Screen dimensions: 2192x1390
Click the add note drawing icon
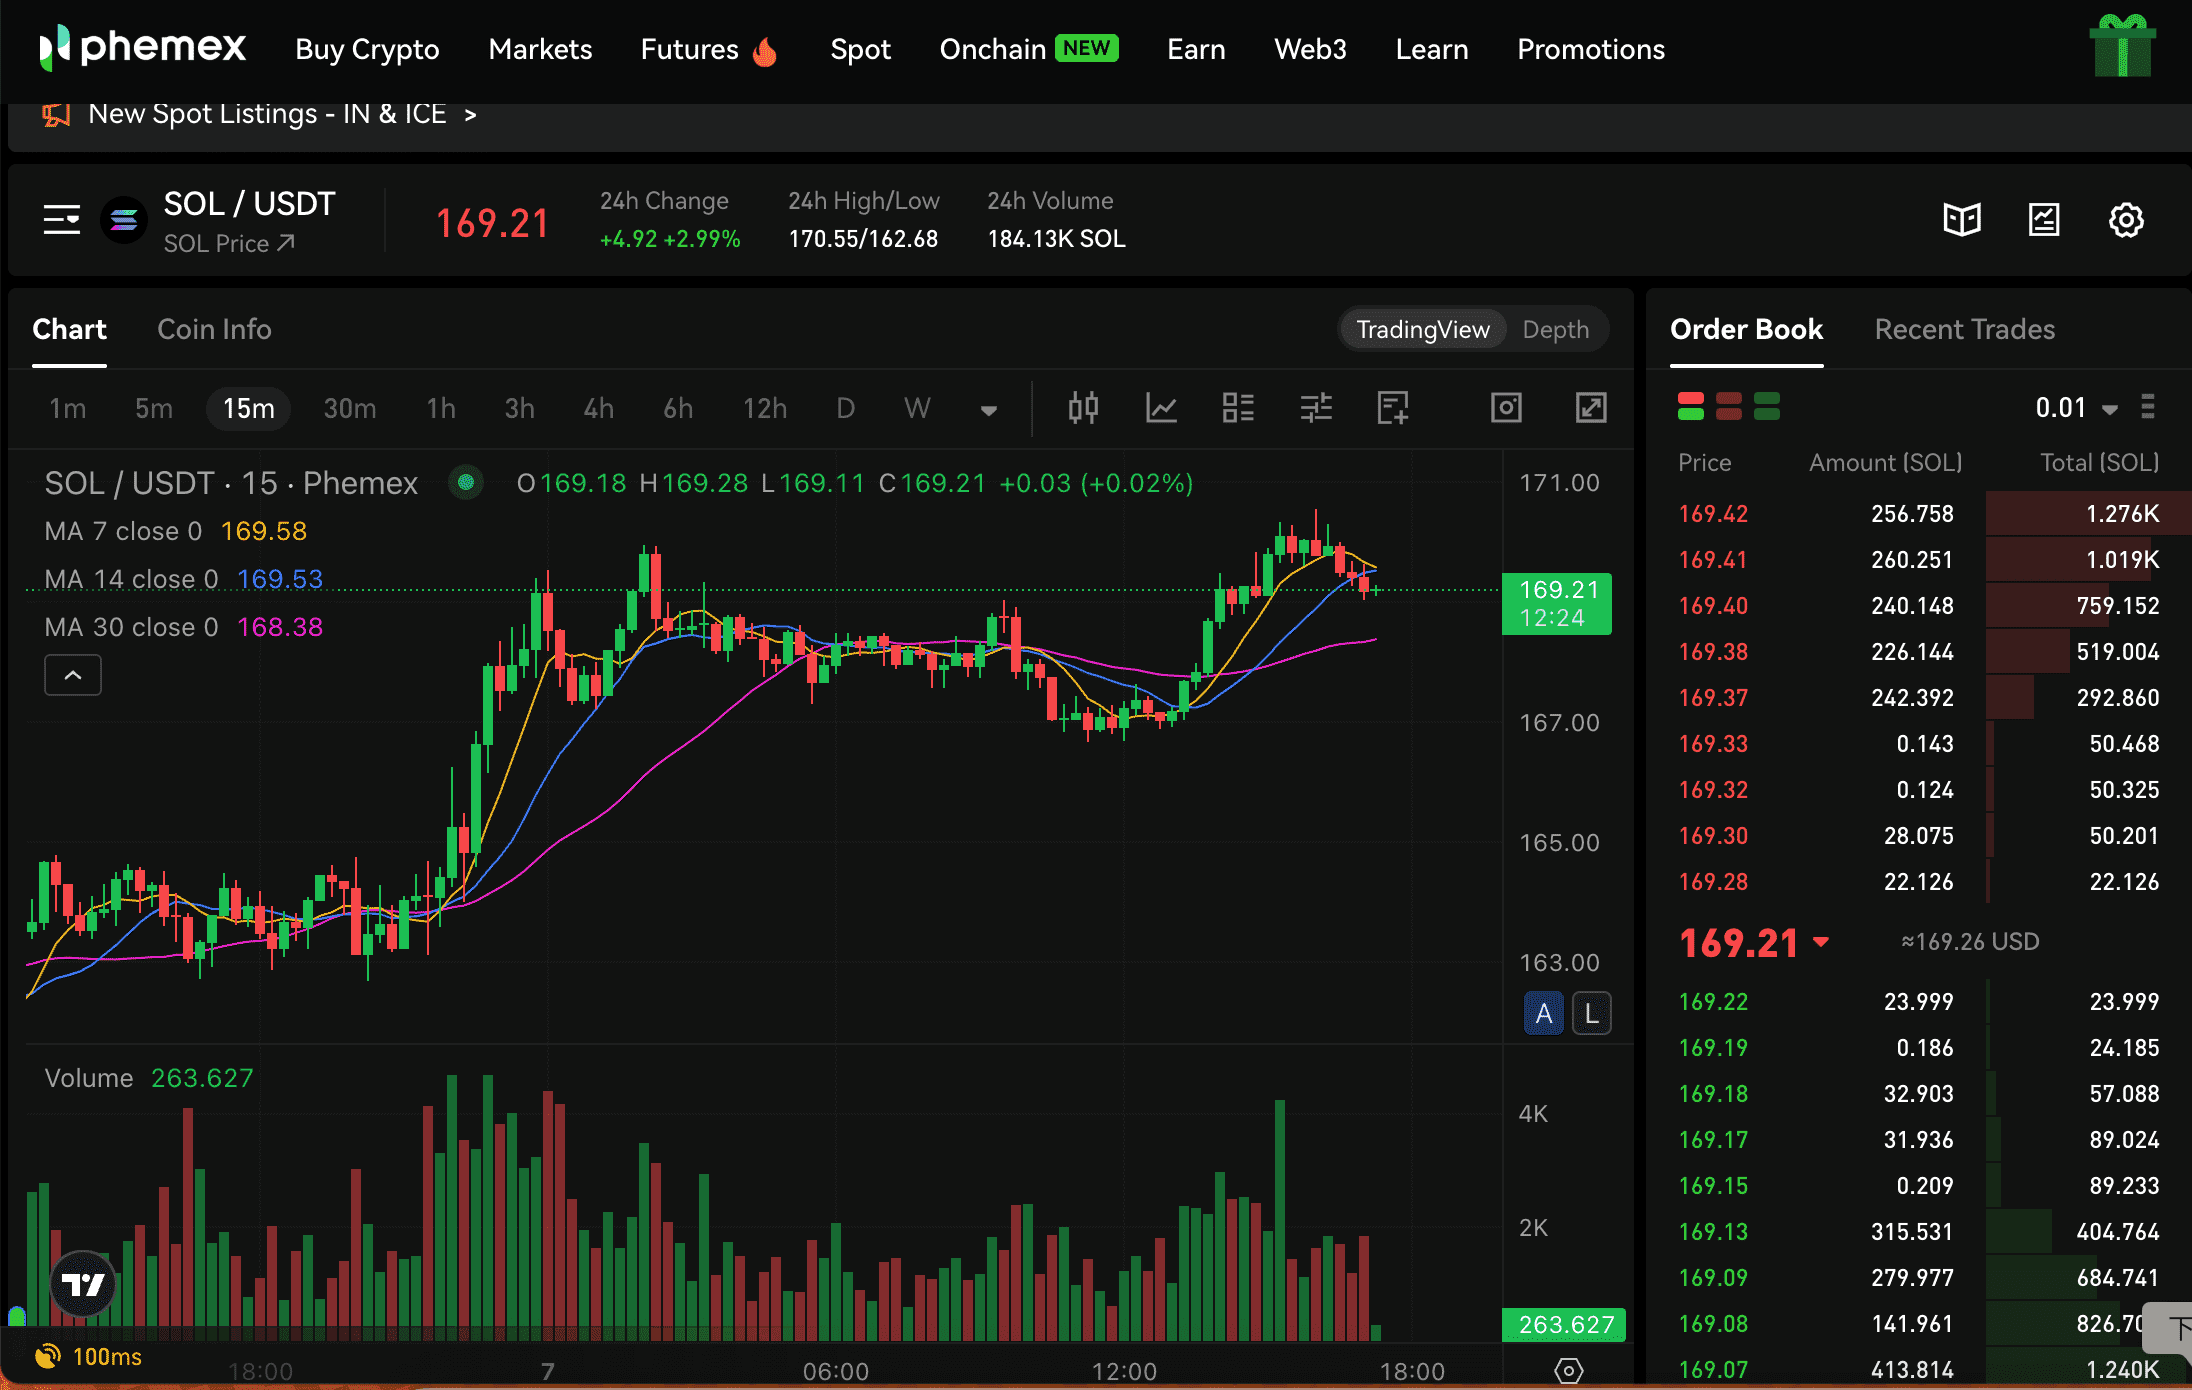(x=1393, y=408)
